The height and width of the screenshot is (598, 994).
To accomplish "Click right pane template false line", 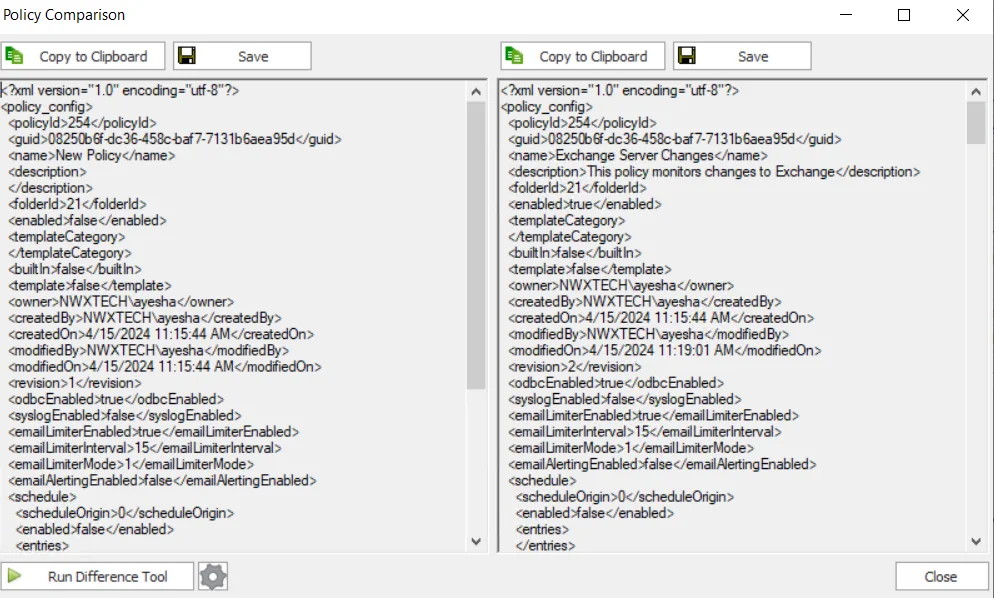I will (x=590, y=269).
